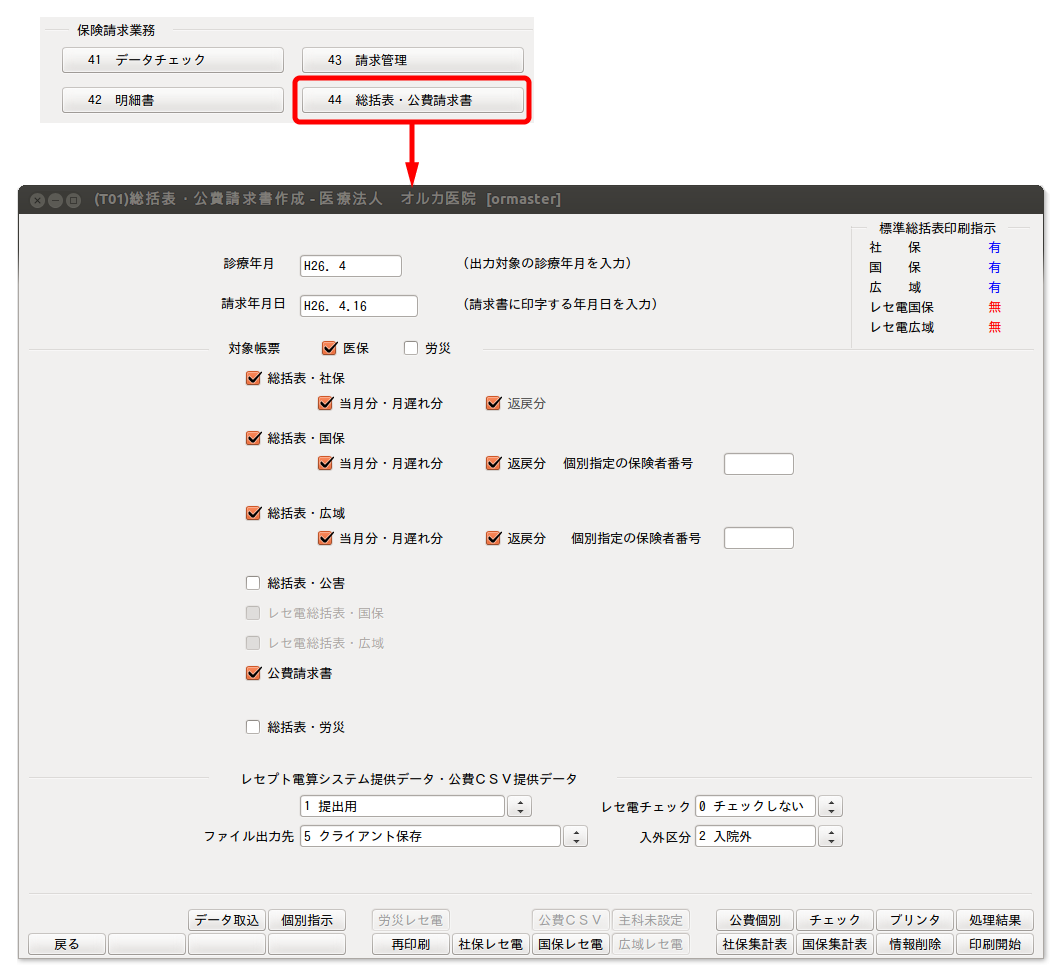Click the 社保集計表 button
The height and width of the screenshot is (975, 1059).
click(754, 944)
